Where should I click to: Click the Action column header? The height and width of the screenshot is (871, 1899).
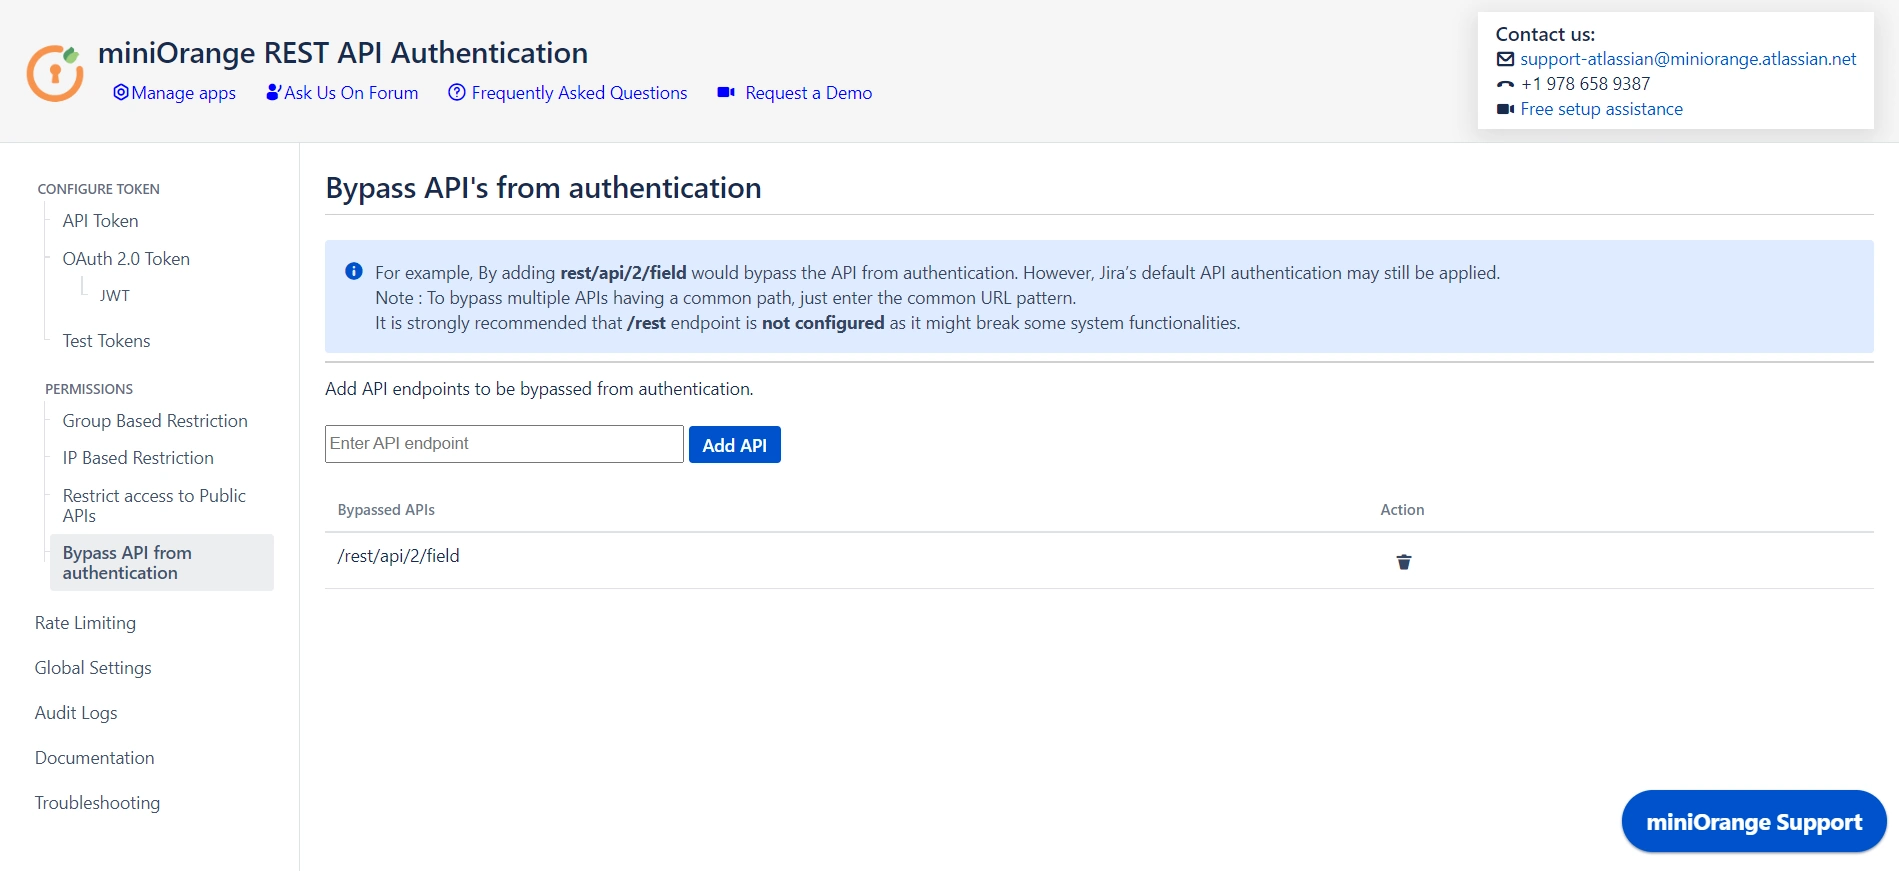tap(1402, 510)
